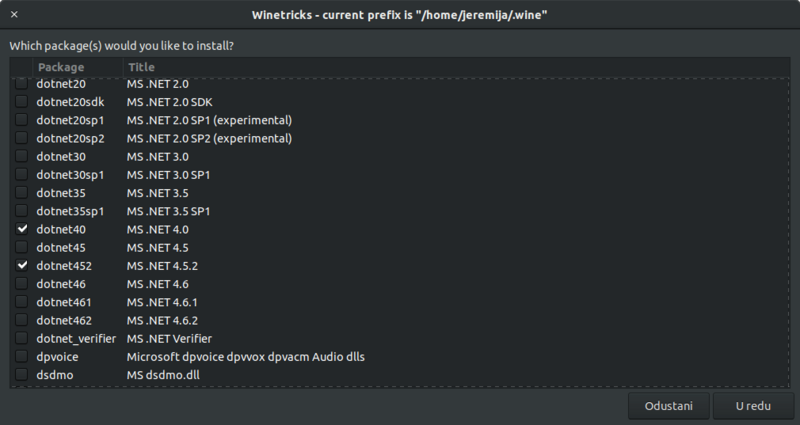Select the 'MS .NET 4.5' title

coord(158,247)
